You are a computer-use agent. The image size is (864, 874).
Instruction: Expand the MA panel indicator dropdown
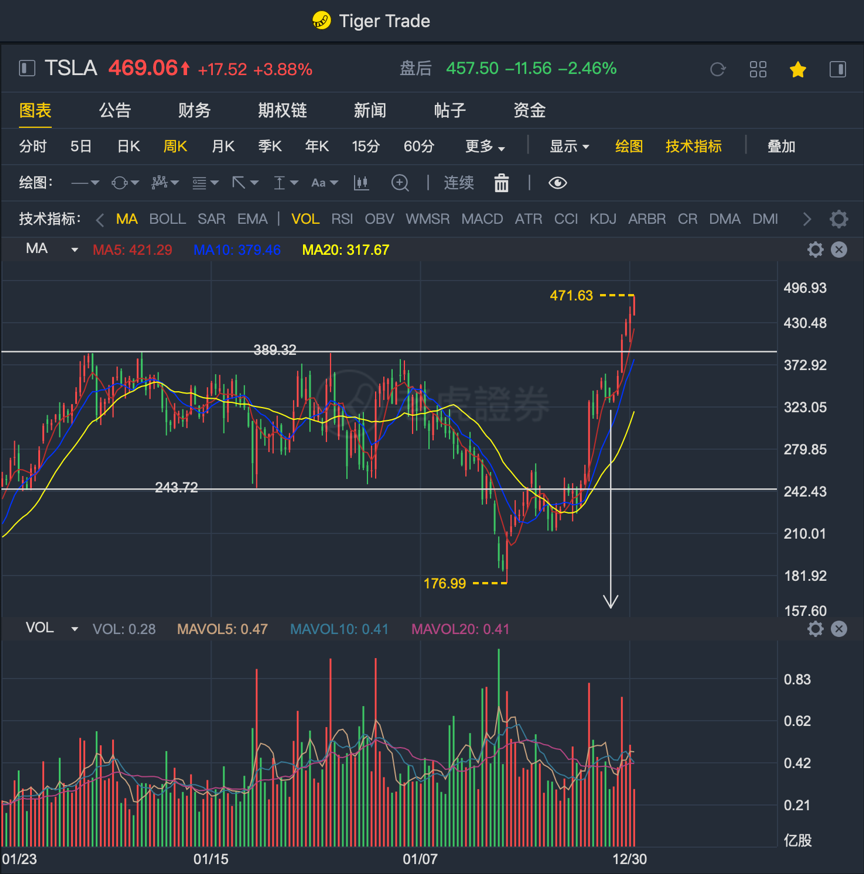(x=74, y=250)
